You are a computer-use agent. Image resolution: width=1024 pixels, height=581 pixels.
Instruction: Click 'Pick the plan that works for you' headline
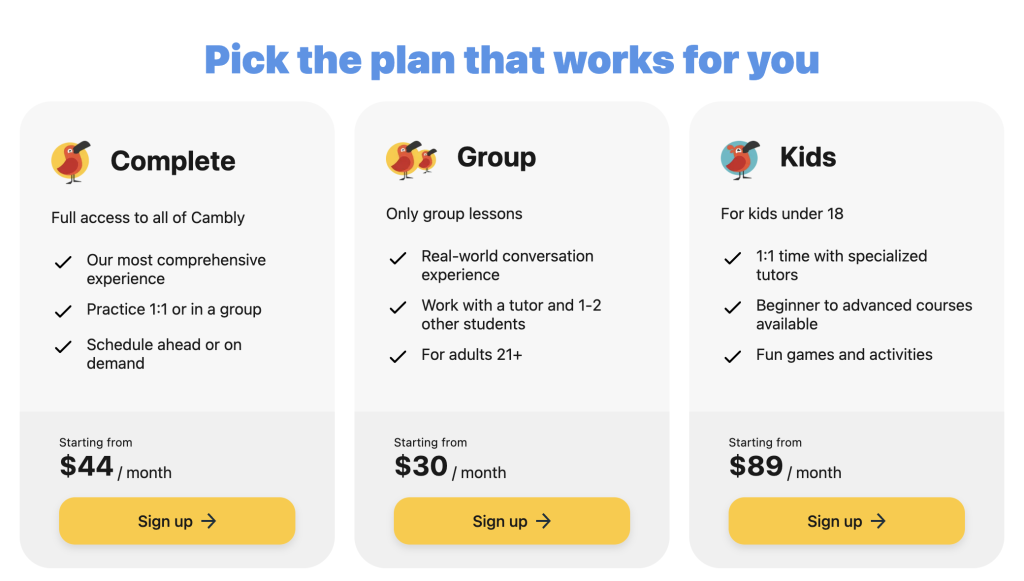(x=512, y=60)
